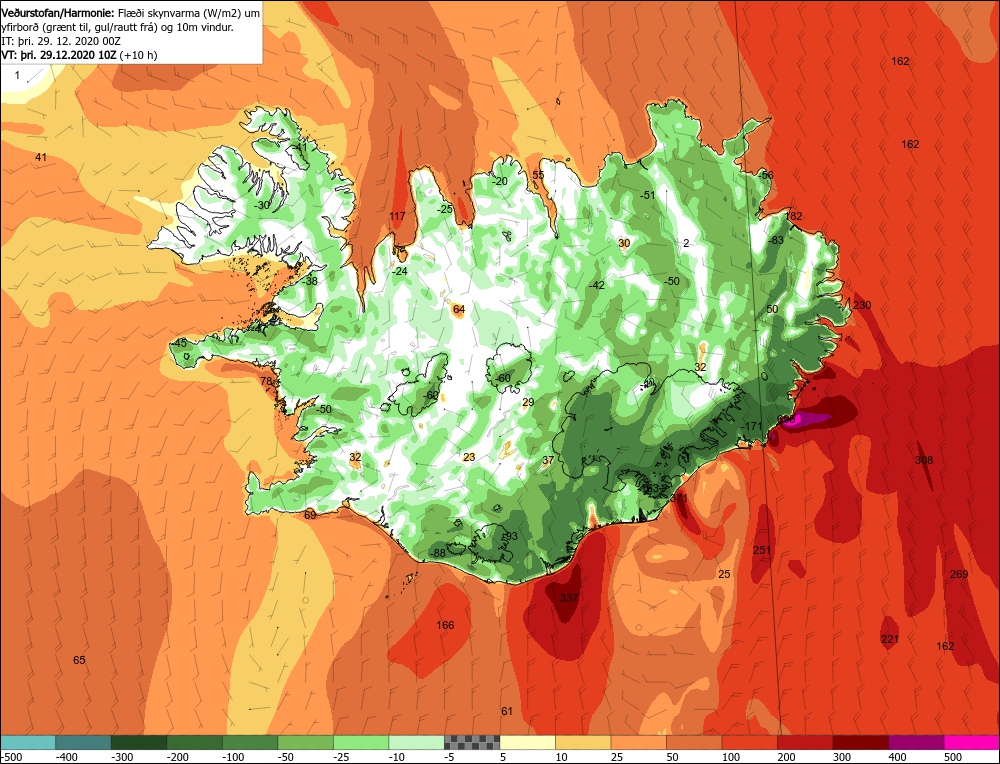Click the yellow-orange 10 to 25 legend swatch
This screenshot has width=1000, height=764.
583,742
